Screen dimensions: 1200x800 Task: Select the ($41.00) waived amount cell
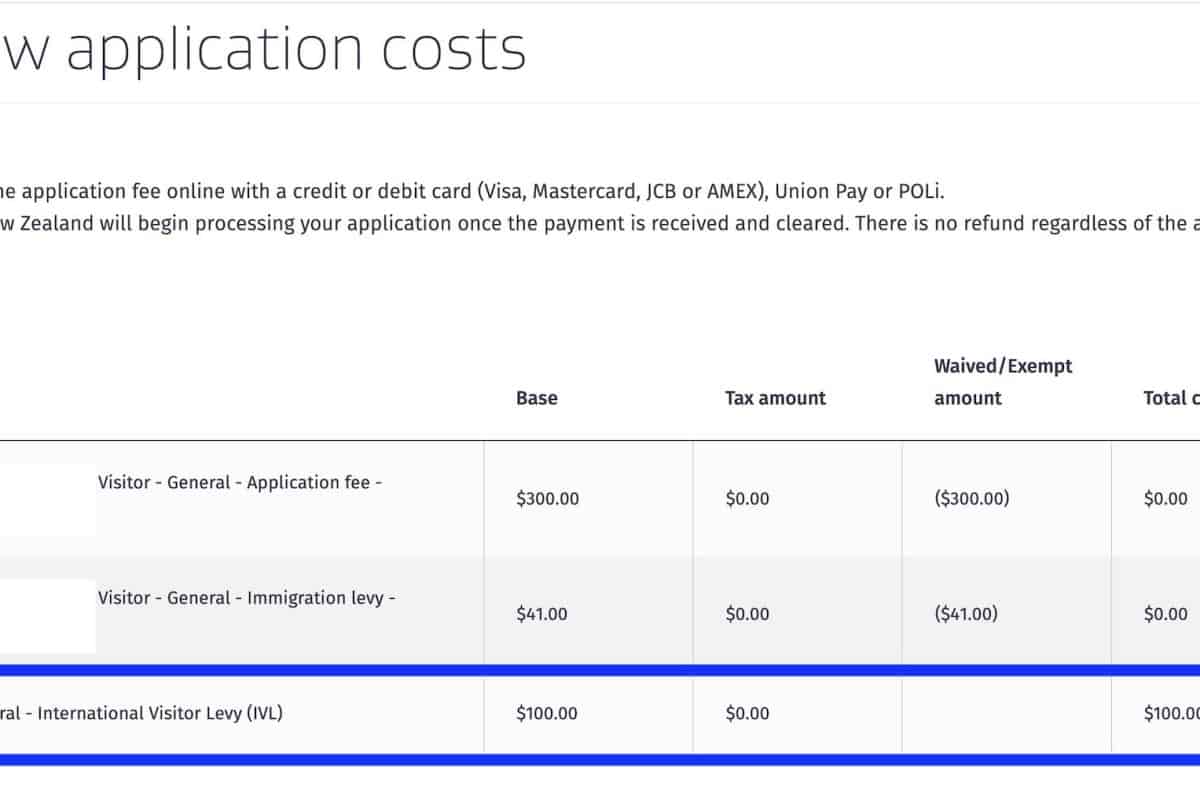pos(965,614)
